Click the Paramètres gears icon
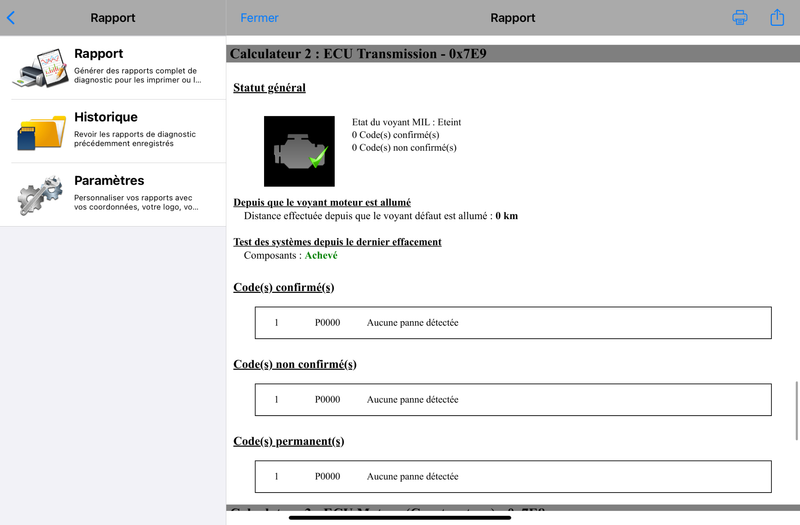 40,195
